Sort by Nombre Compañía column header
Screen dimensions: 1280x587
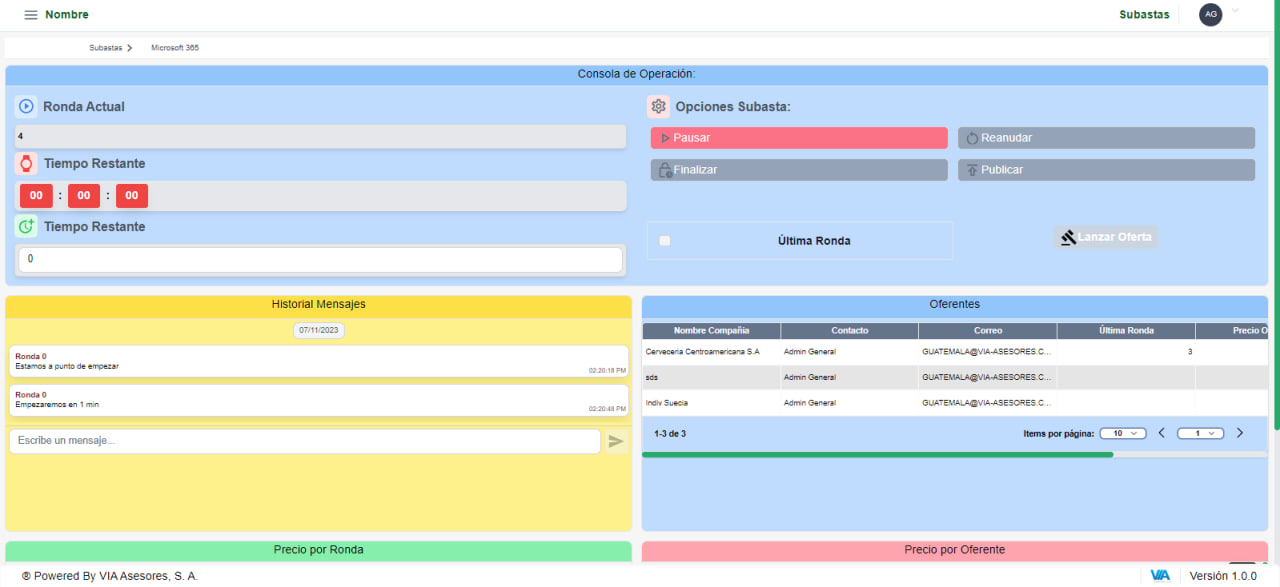[x=711, y=331]
